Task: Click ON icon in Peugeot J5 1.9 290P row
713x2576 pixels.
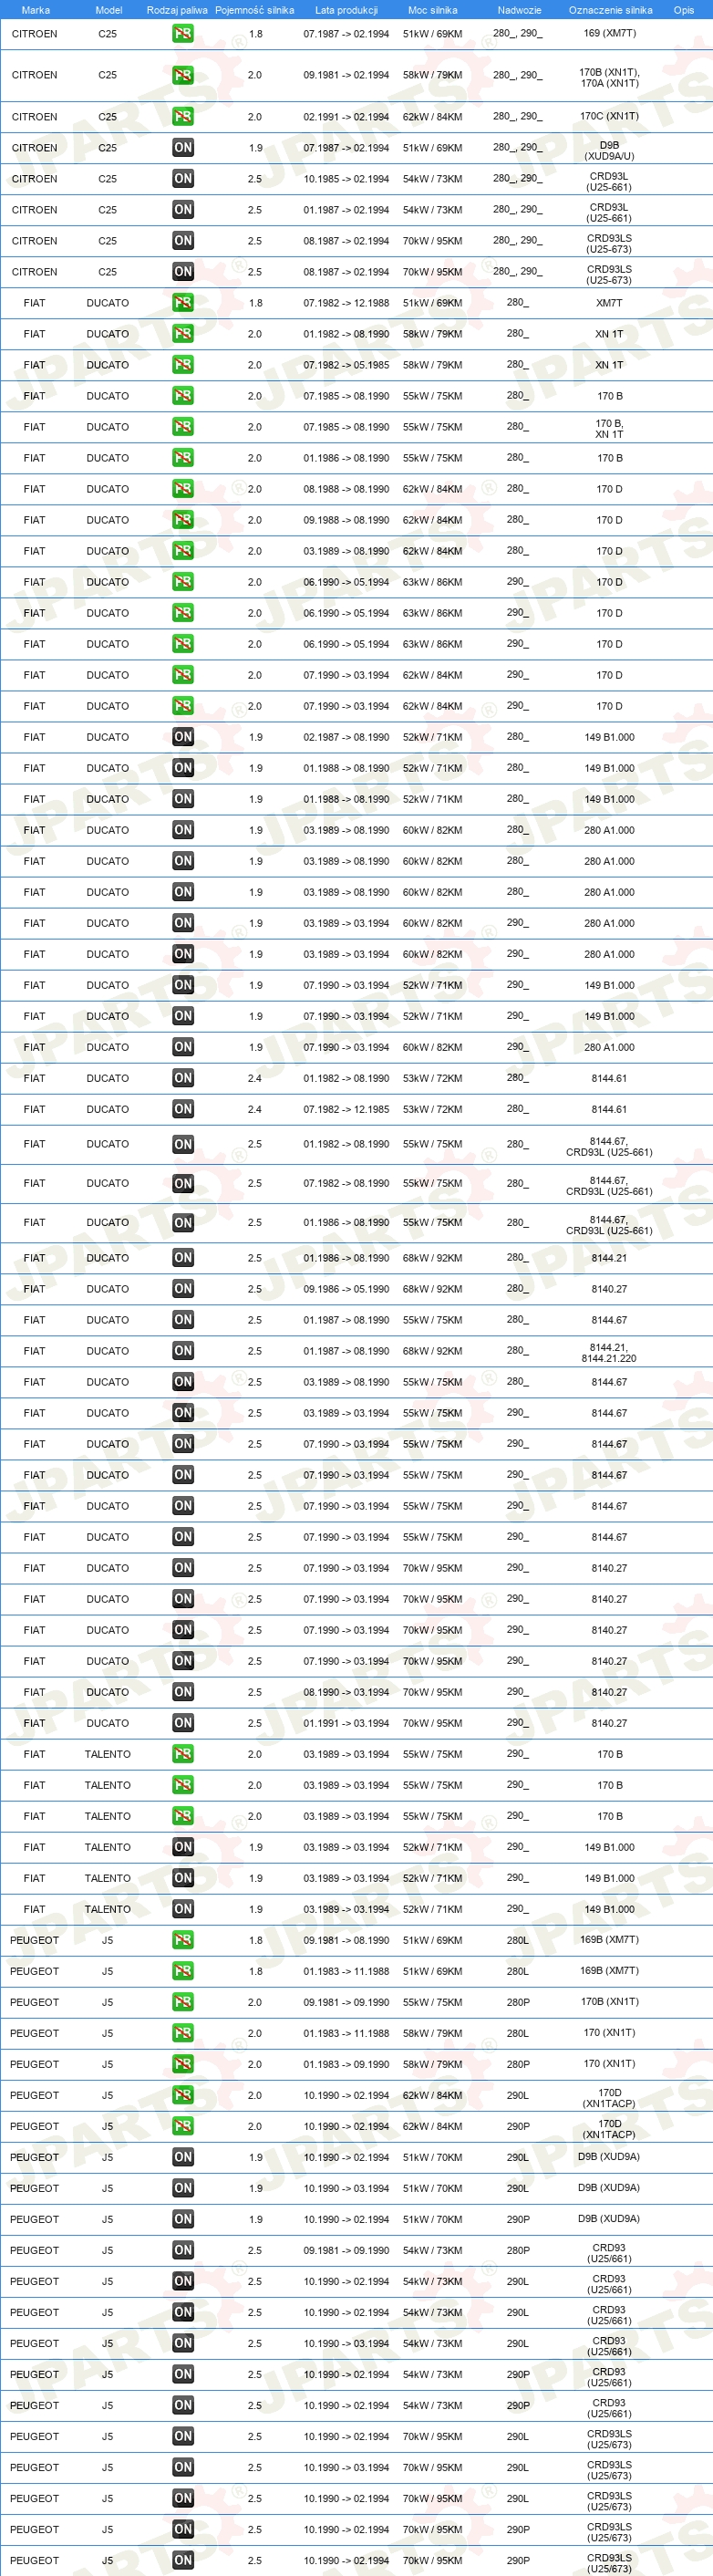Action: click(183, 2219)
